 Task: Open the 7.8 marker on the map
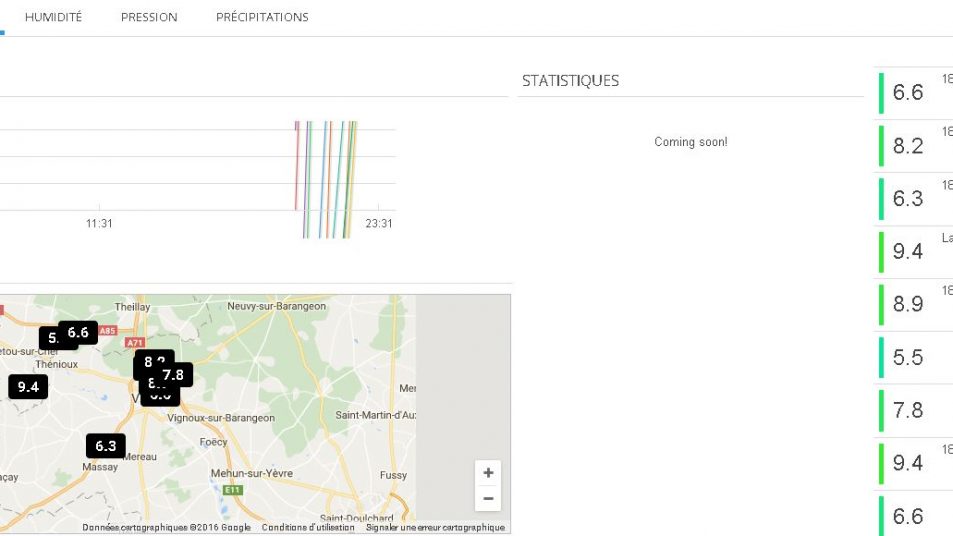tap(174, 375)
